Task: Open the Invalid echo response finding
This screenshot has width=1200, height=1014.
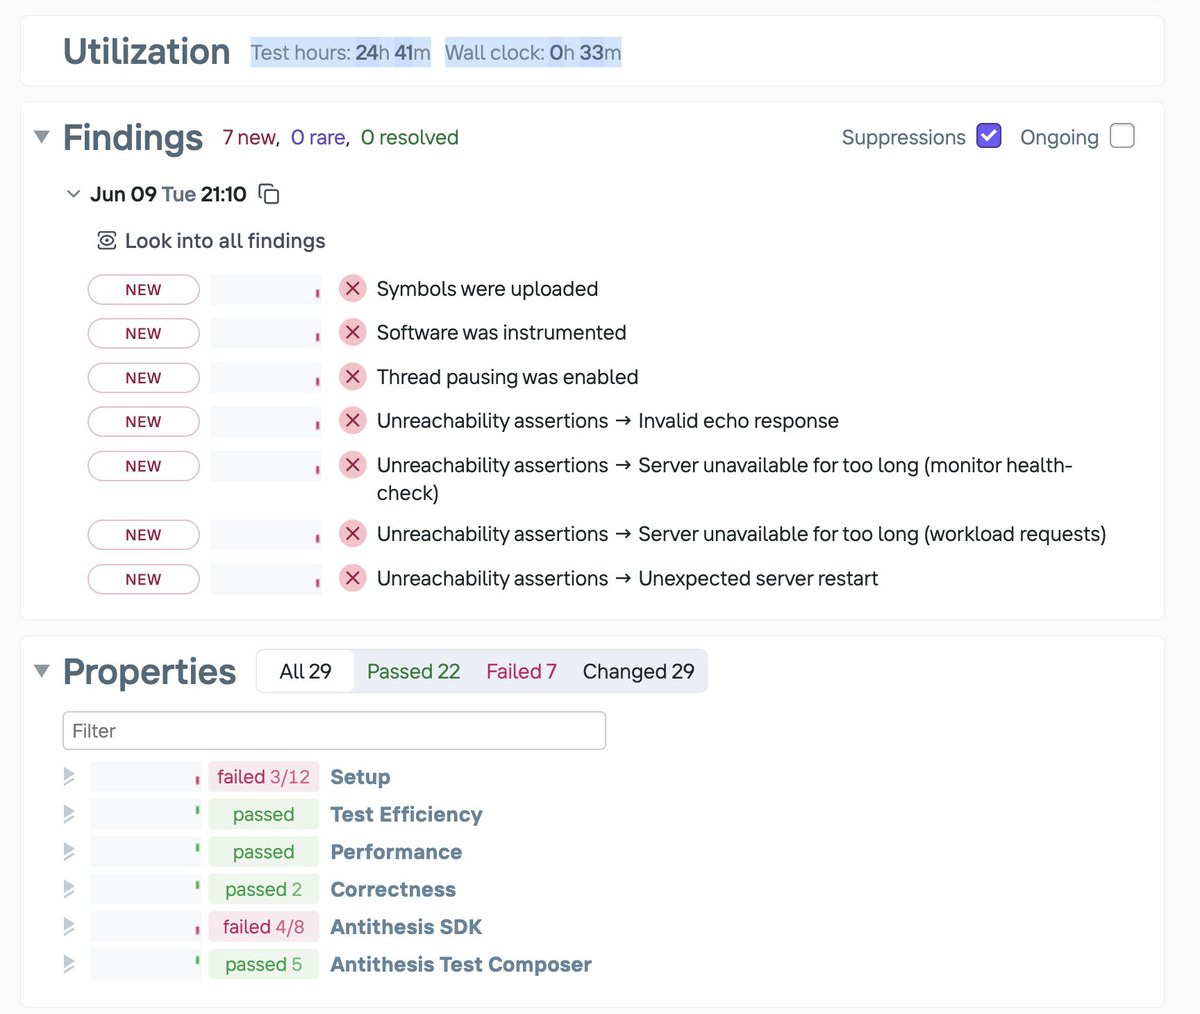Action: pos(608,421)
